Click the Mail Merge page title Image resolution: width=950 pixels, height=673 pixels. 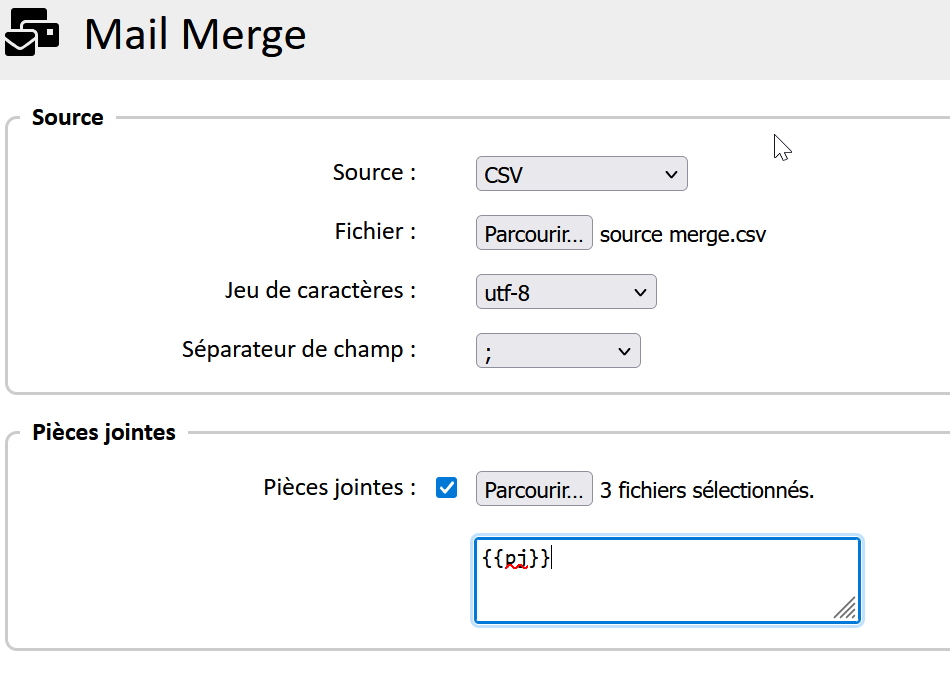[x=195, y=35]
